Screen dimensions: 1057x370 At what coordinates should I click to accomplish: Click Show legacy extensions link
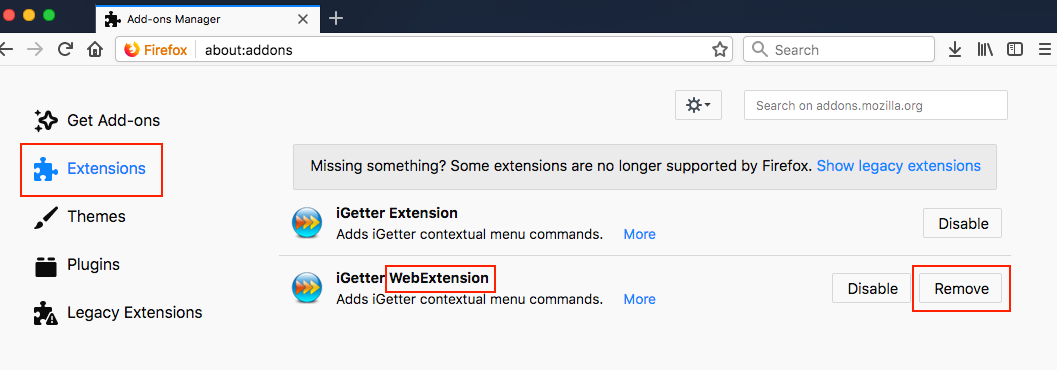coord(899,166)
